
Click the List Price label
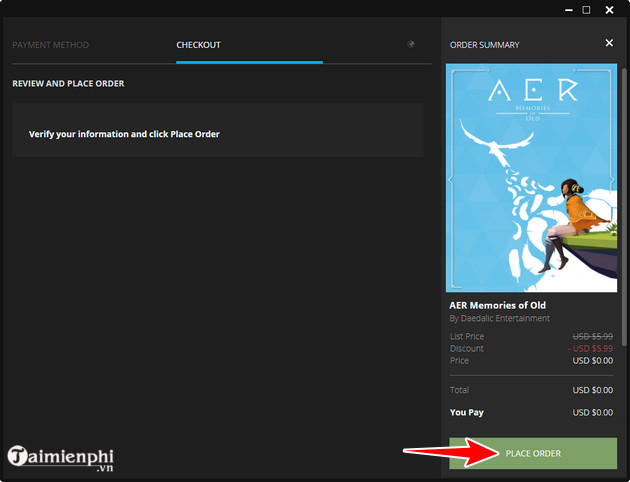pos(467,336)
